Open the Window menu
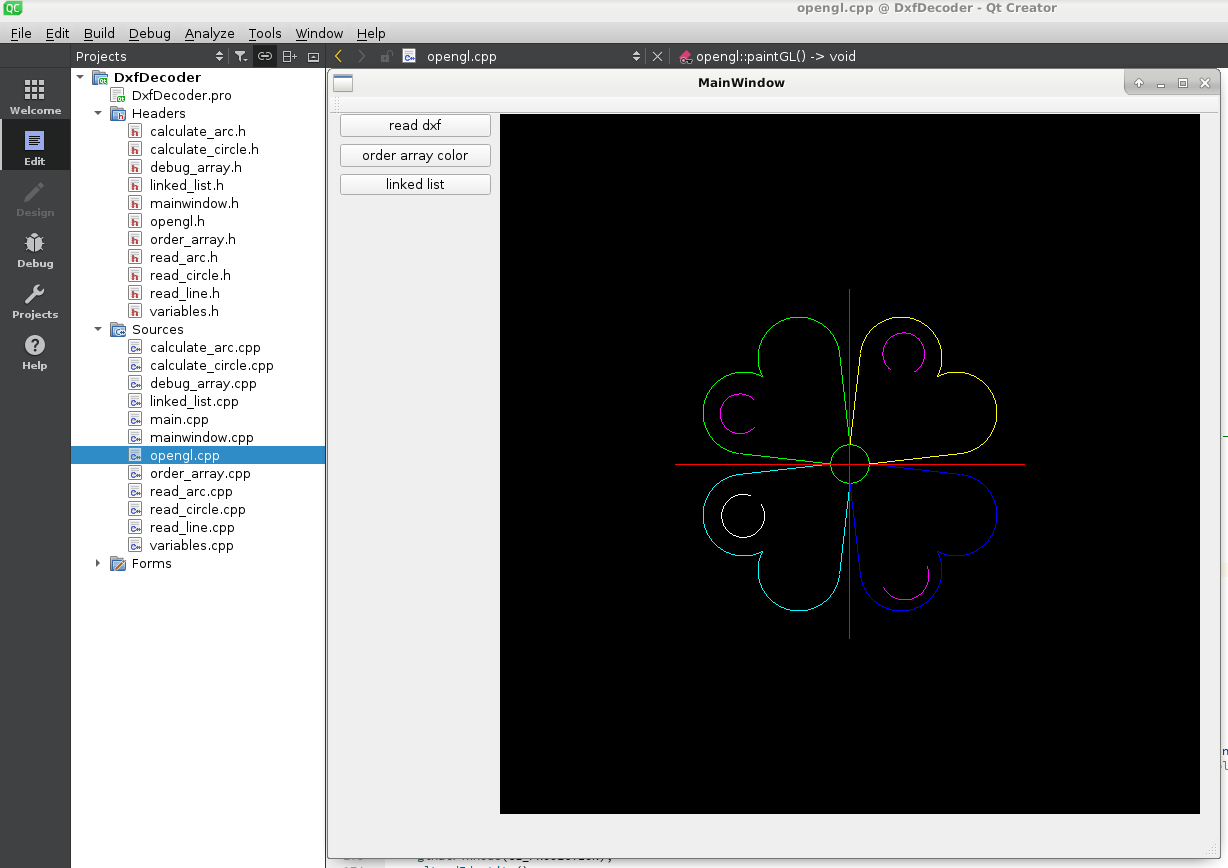Image resolution: width=1228 pixels, height=868 pixels. 319,33
